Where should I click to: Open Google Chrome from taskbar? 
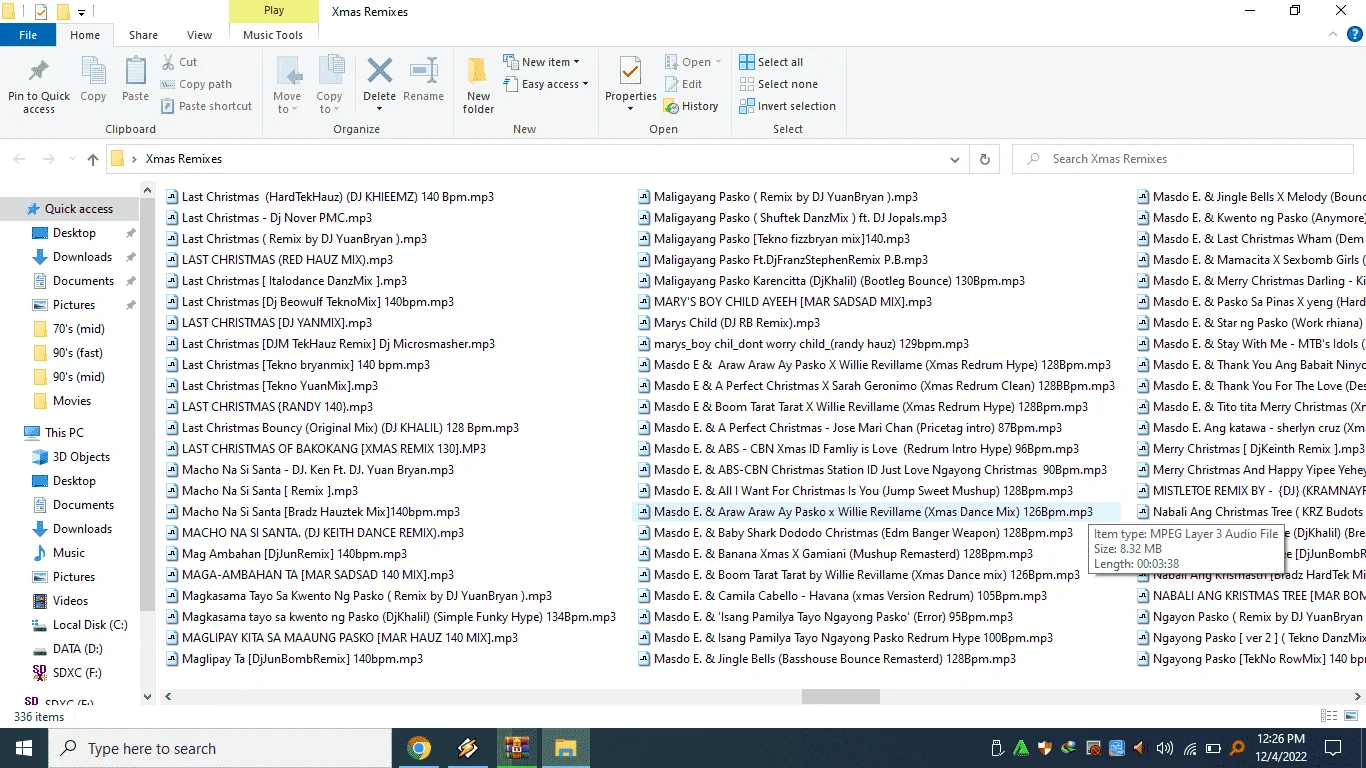click(x=419, y=748)
